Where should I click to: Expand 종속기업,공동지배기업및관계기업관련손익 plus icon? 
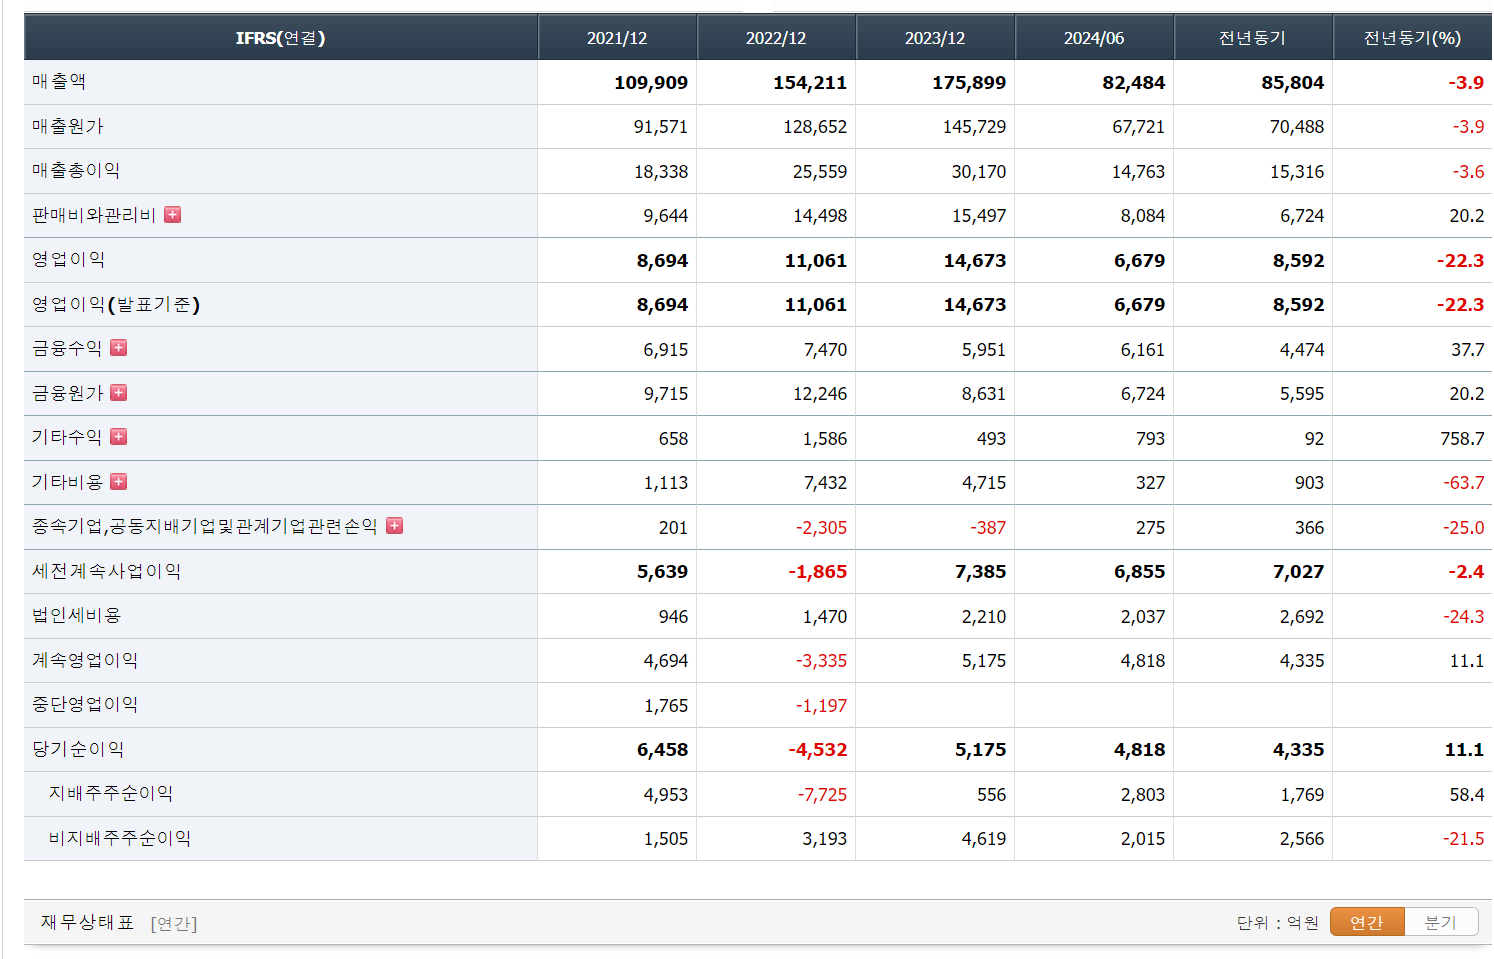395,526
